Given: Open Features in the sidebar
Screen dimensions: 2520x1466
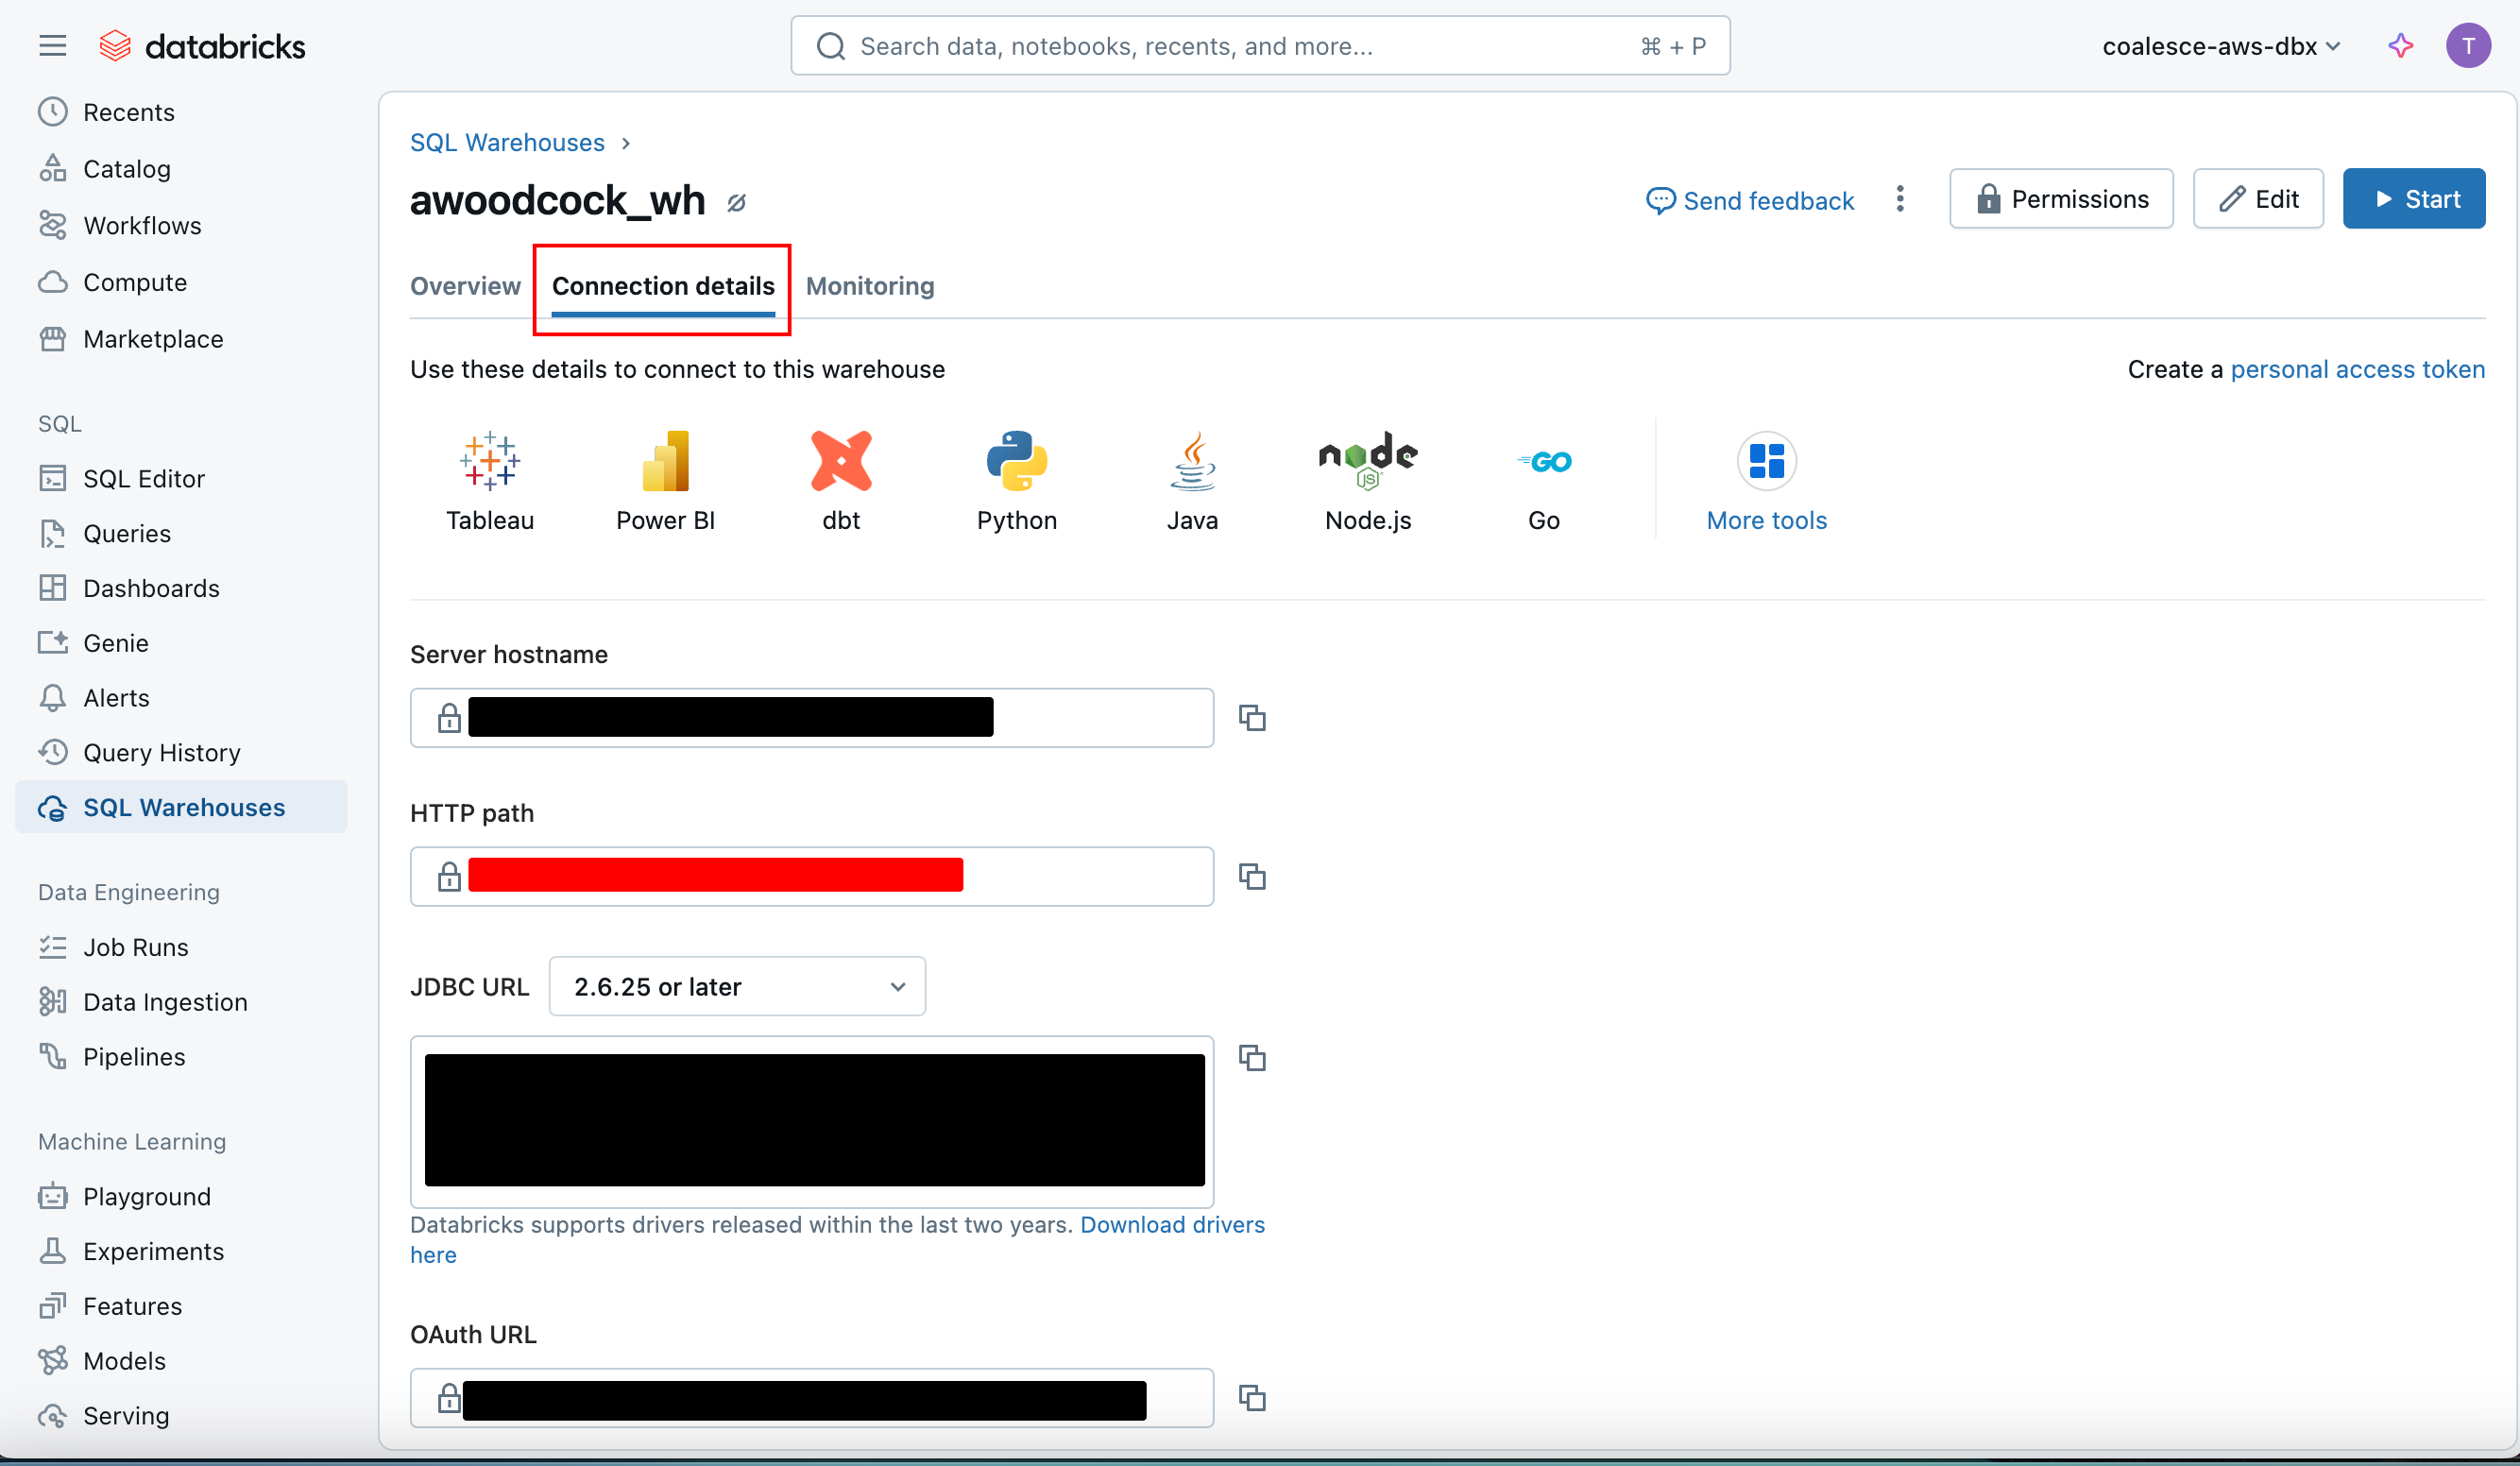Looking at the screenshot, I should pyautogui.click(x=182, y=1306).
